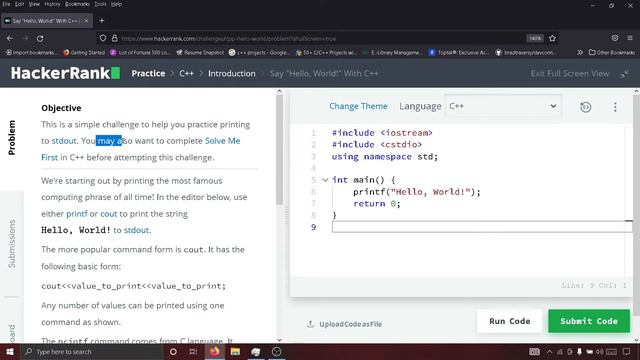
Task: Open the notification center icon
Action: pos(627,351)
